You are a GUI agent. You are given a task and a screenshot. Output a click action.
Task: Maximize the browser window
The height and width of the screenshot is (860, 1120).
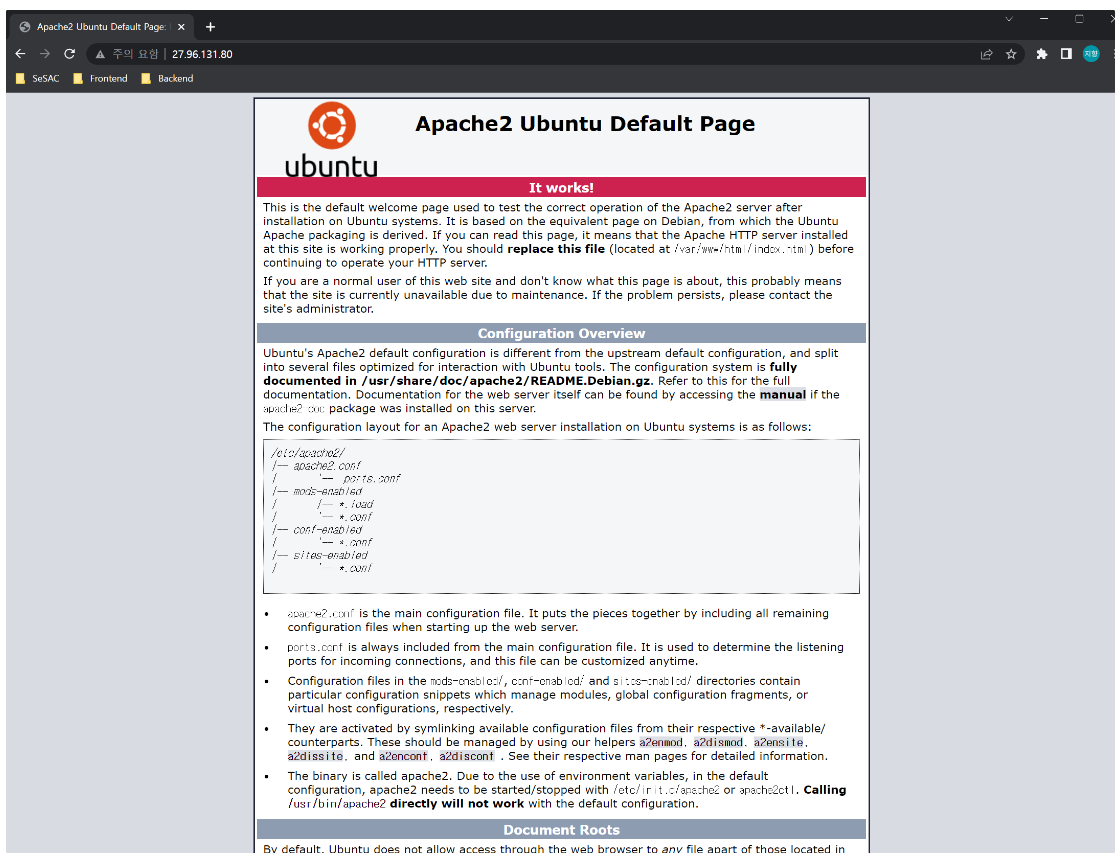pyautogui.click(x=1079, y=19)
